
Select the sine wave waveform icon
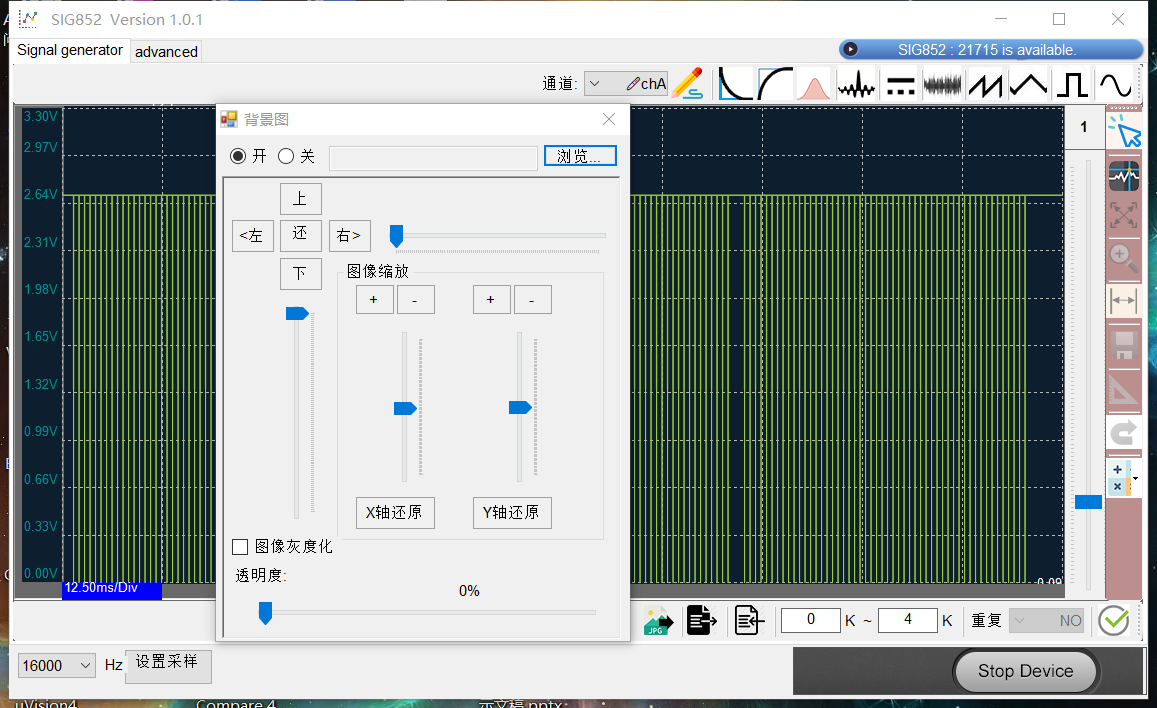point(1114,84)
